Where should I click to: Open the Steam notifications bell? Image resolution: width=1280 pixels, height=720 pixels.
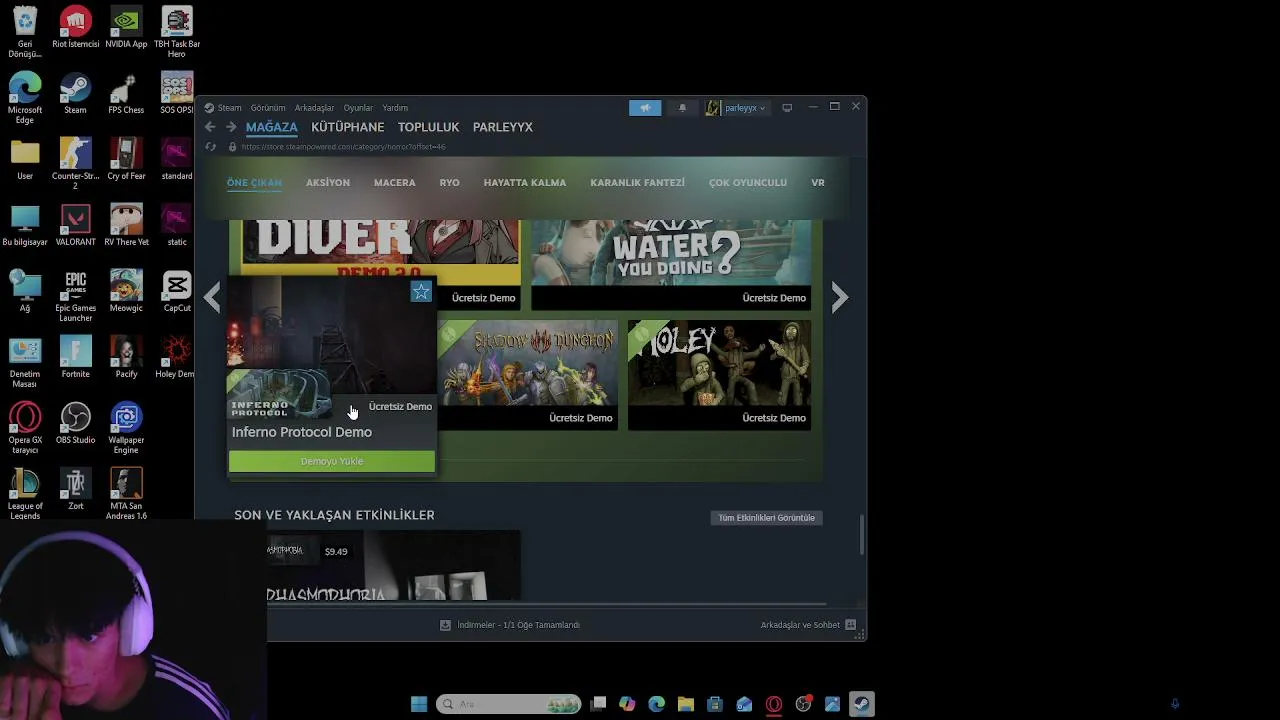(682, 108)
